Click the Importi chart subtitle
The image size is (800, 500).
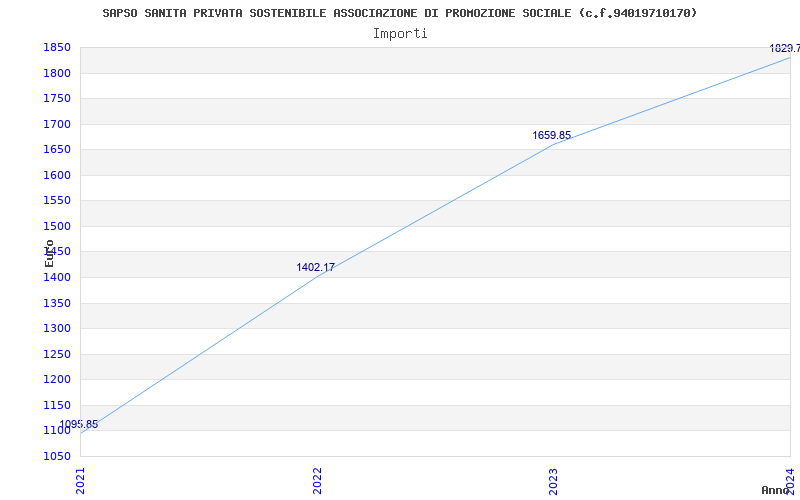click(400, 34)
